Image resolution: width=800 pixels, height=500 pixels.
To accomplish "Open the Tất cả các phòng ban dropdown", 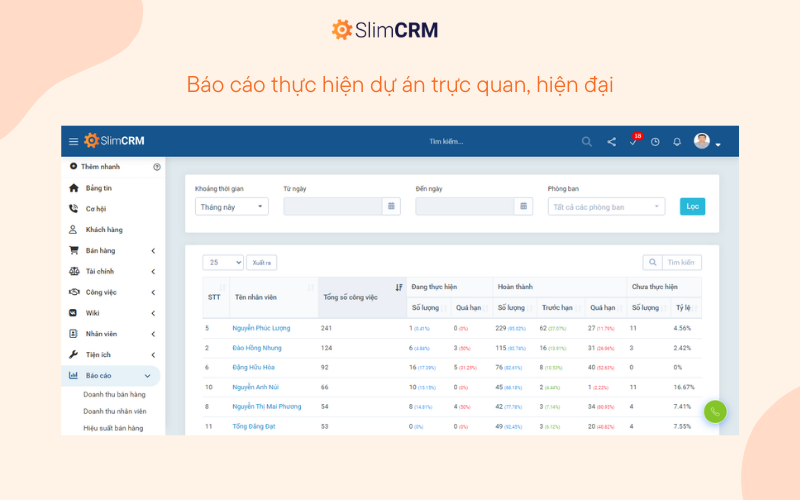I will click(x=606, y=207).
